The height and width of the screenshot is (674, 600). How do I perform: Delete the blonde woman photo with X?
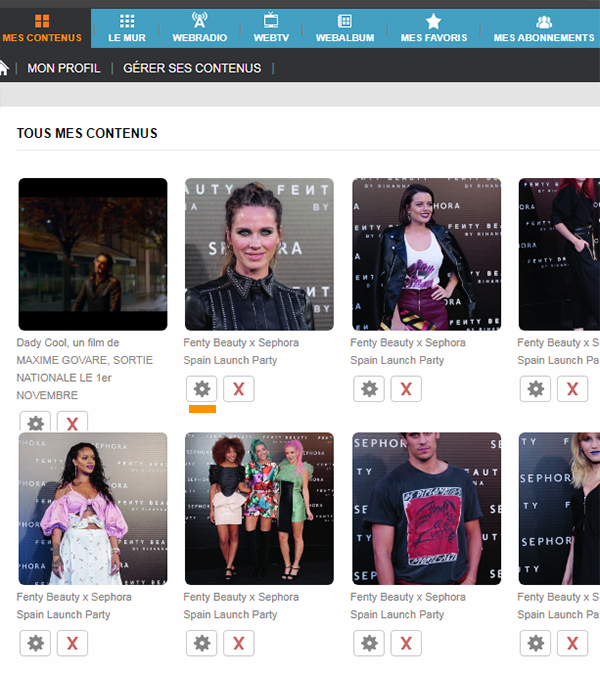[x=572, y=643]
